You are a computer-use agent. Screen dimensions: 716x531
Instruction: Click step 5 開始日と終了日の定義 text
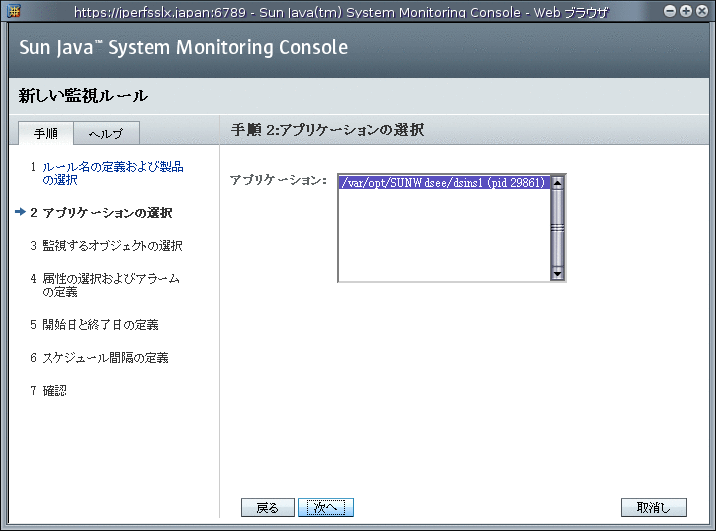100,325
